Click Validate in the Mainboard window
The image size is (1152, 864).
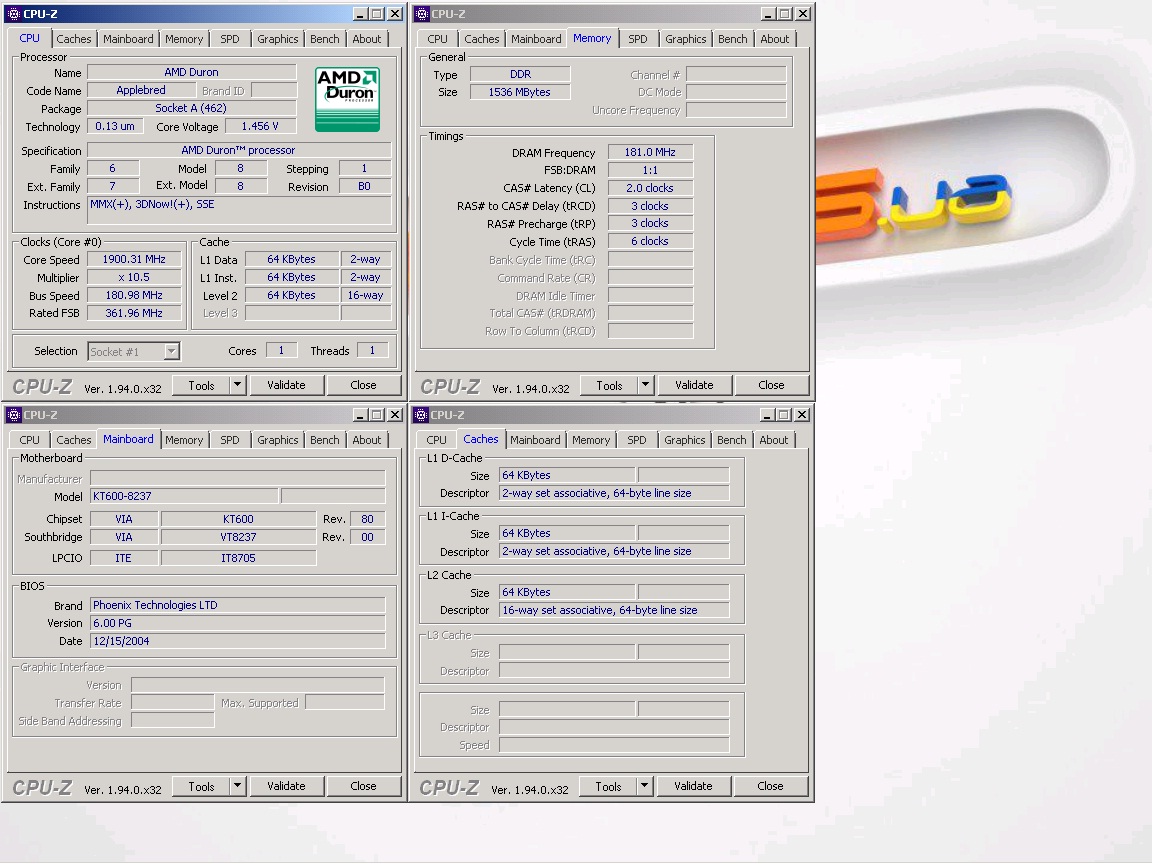(x=286, y=786)
